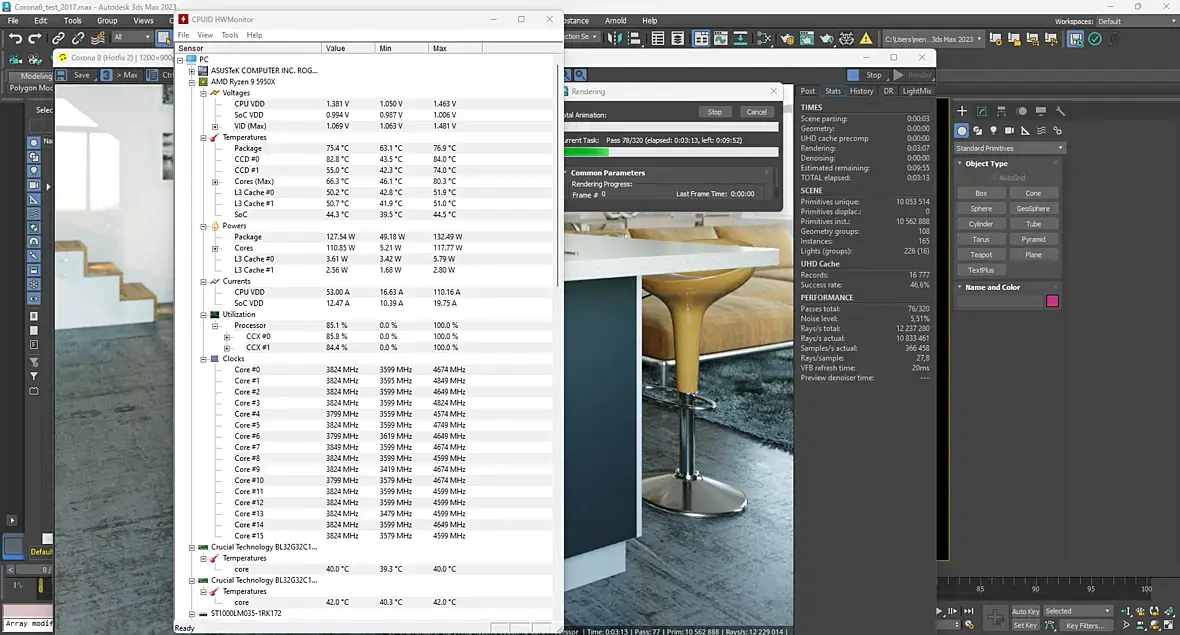Toggle the Layer Explorer toolbar icon
The image size is (1180, 635).
(677, 38)
